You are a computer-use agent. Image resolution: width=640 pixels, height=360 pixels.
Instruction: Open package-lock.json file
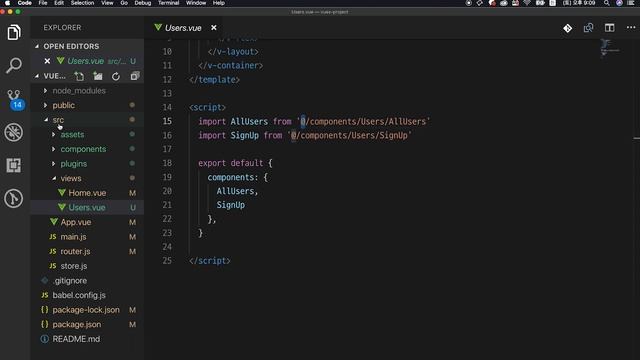point(86,310)
